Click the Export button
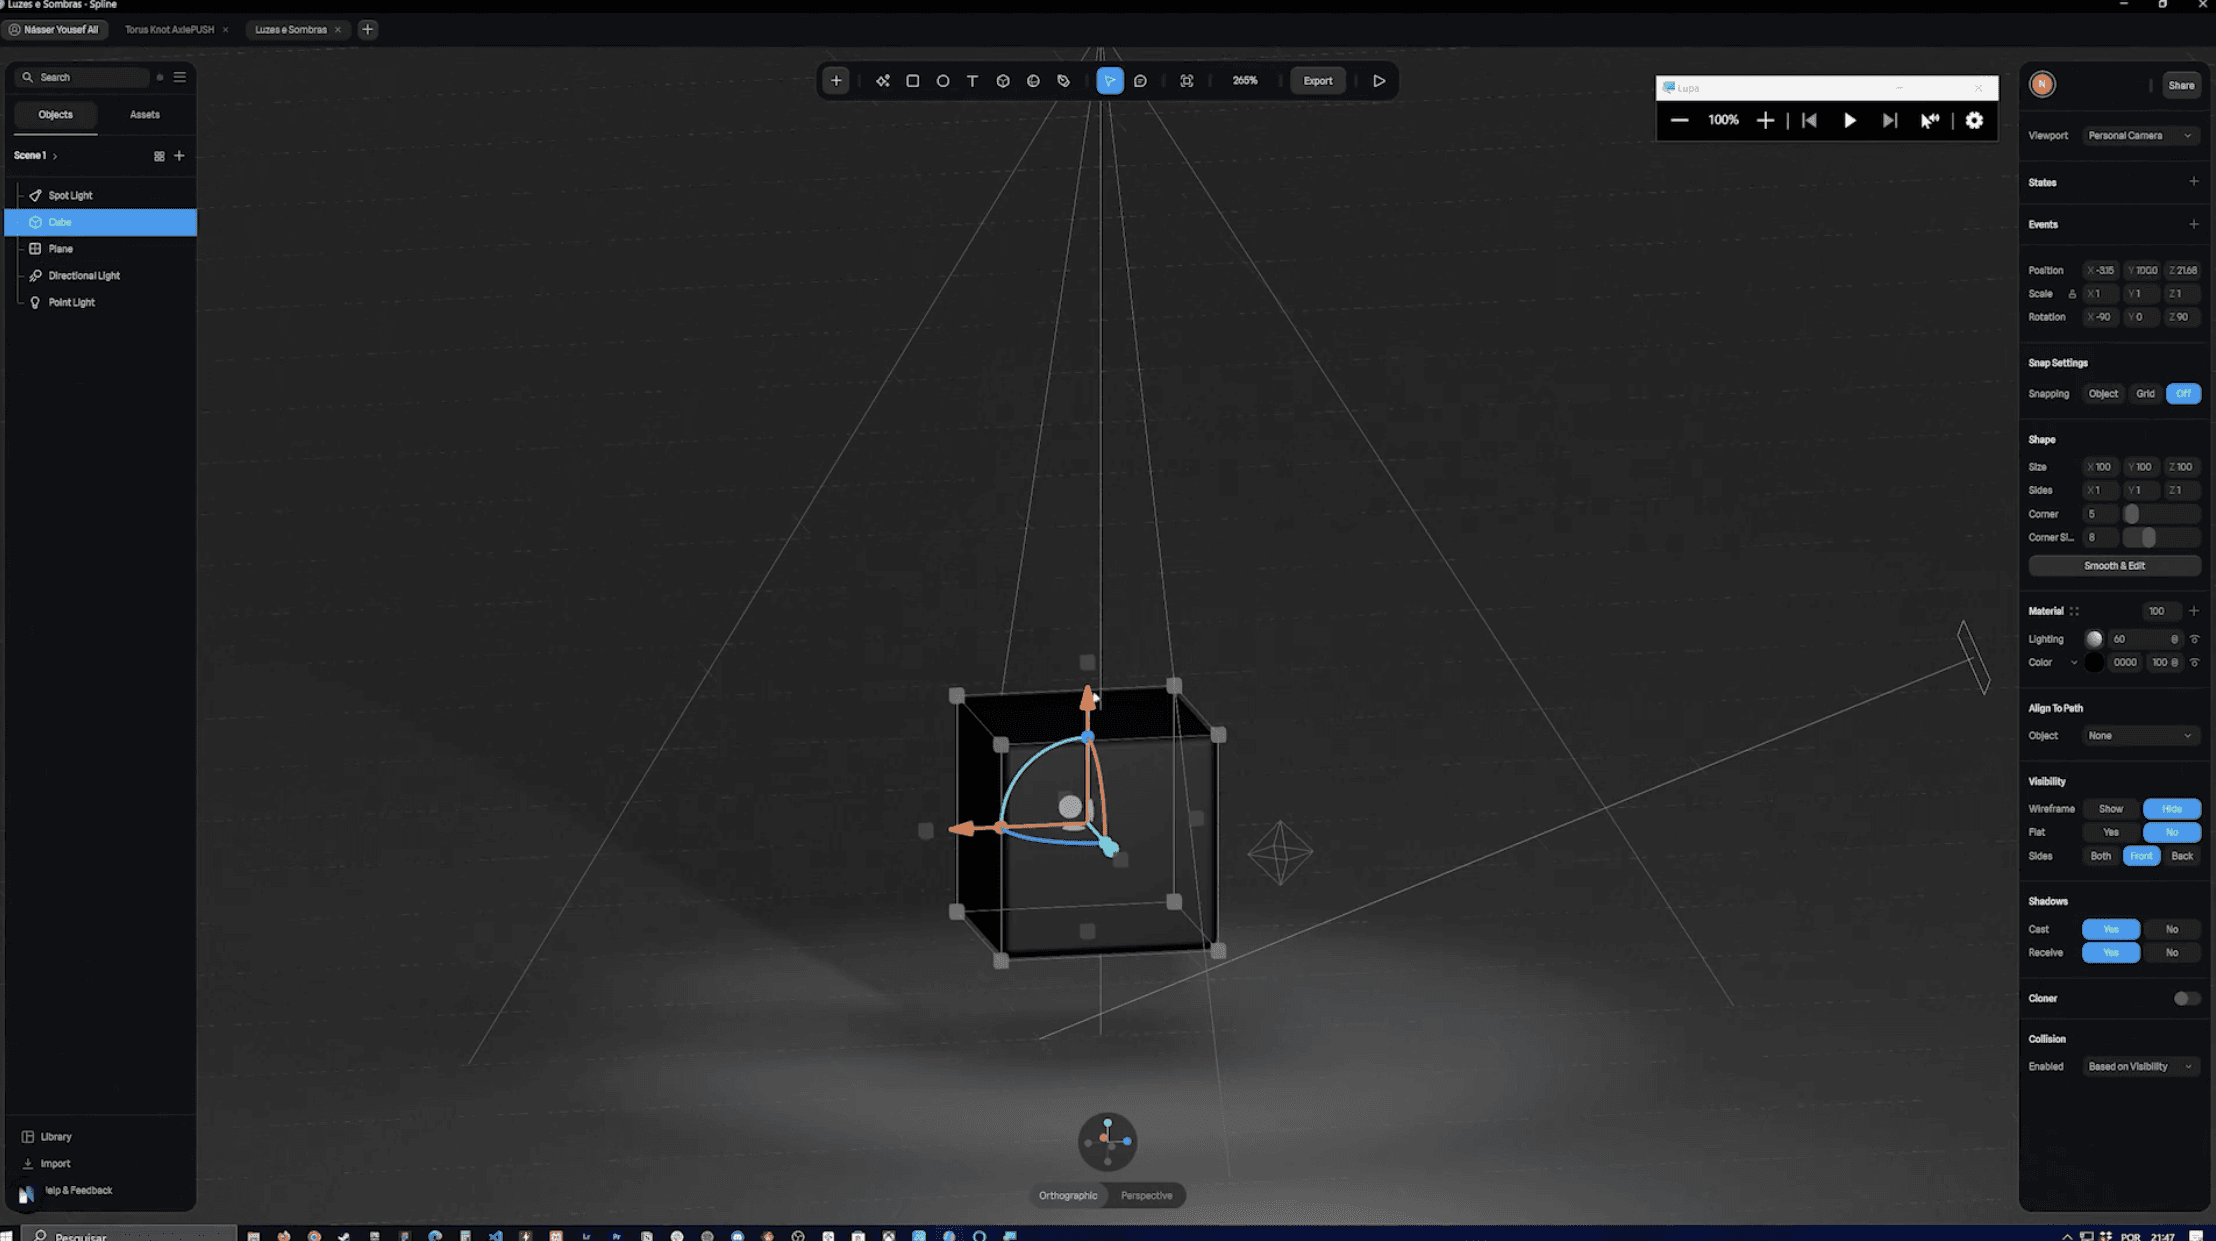This screenshot has width=2216, height=1241. (1317, 81)
